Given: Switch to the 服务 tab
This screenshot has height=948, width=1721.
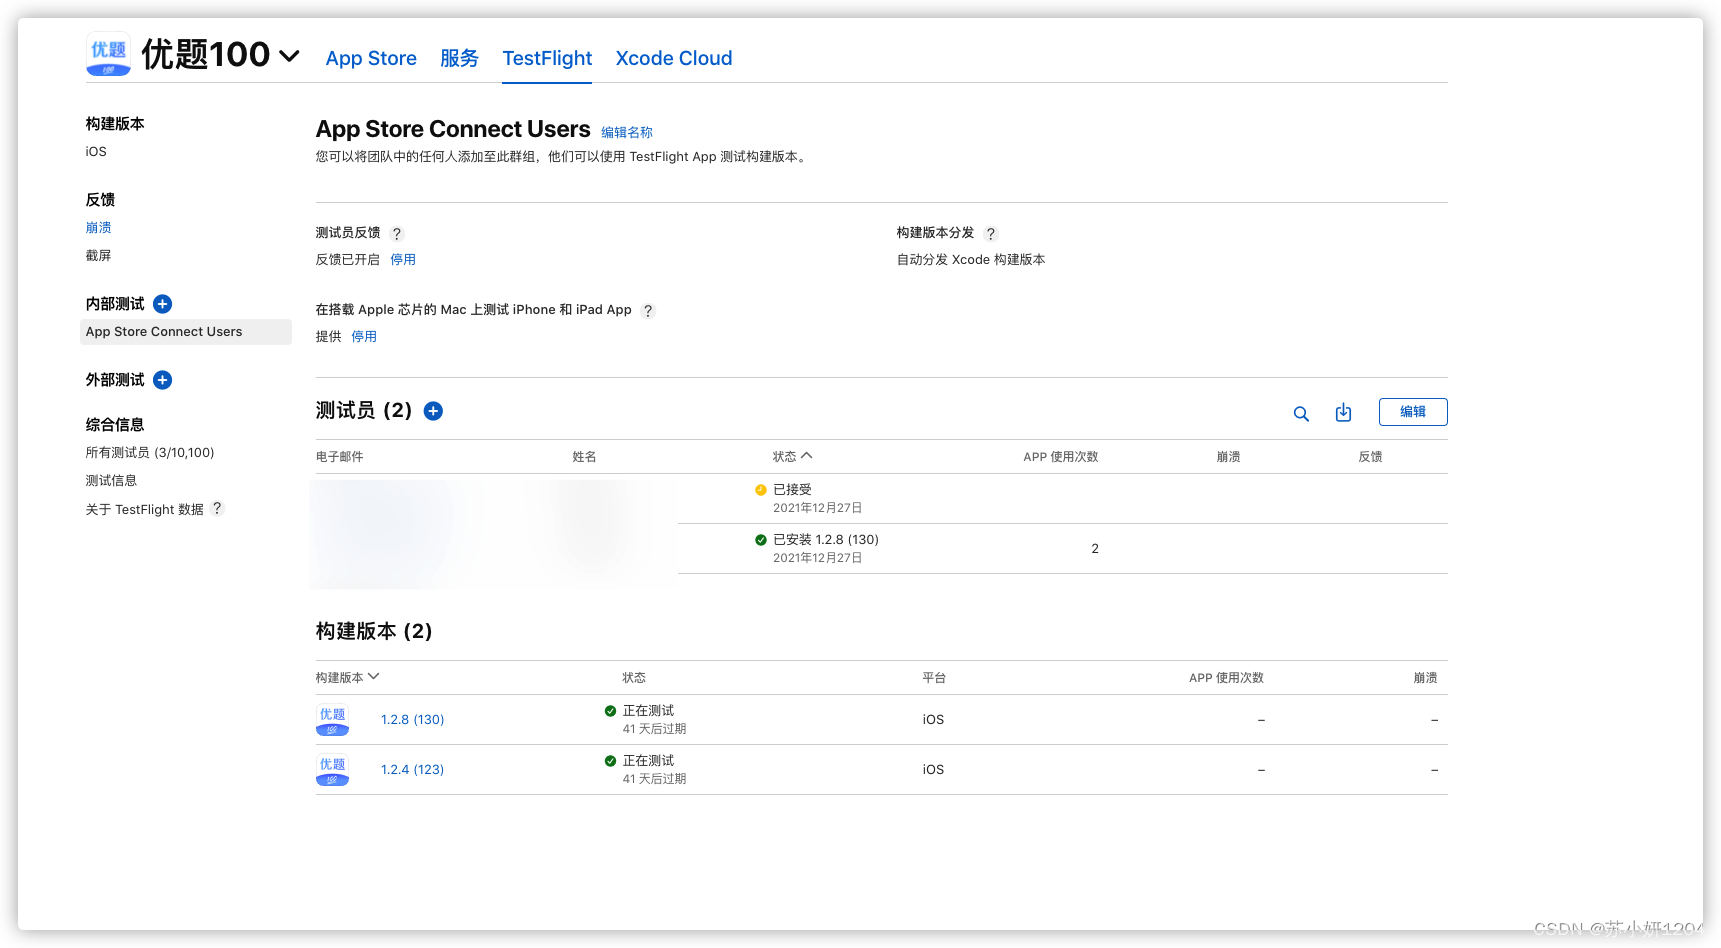Looking at the screenshot, I should tap(459, 58).
